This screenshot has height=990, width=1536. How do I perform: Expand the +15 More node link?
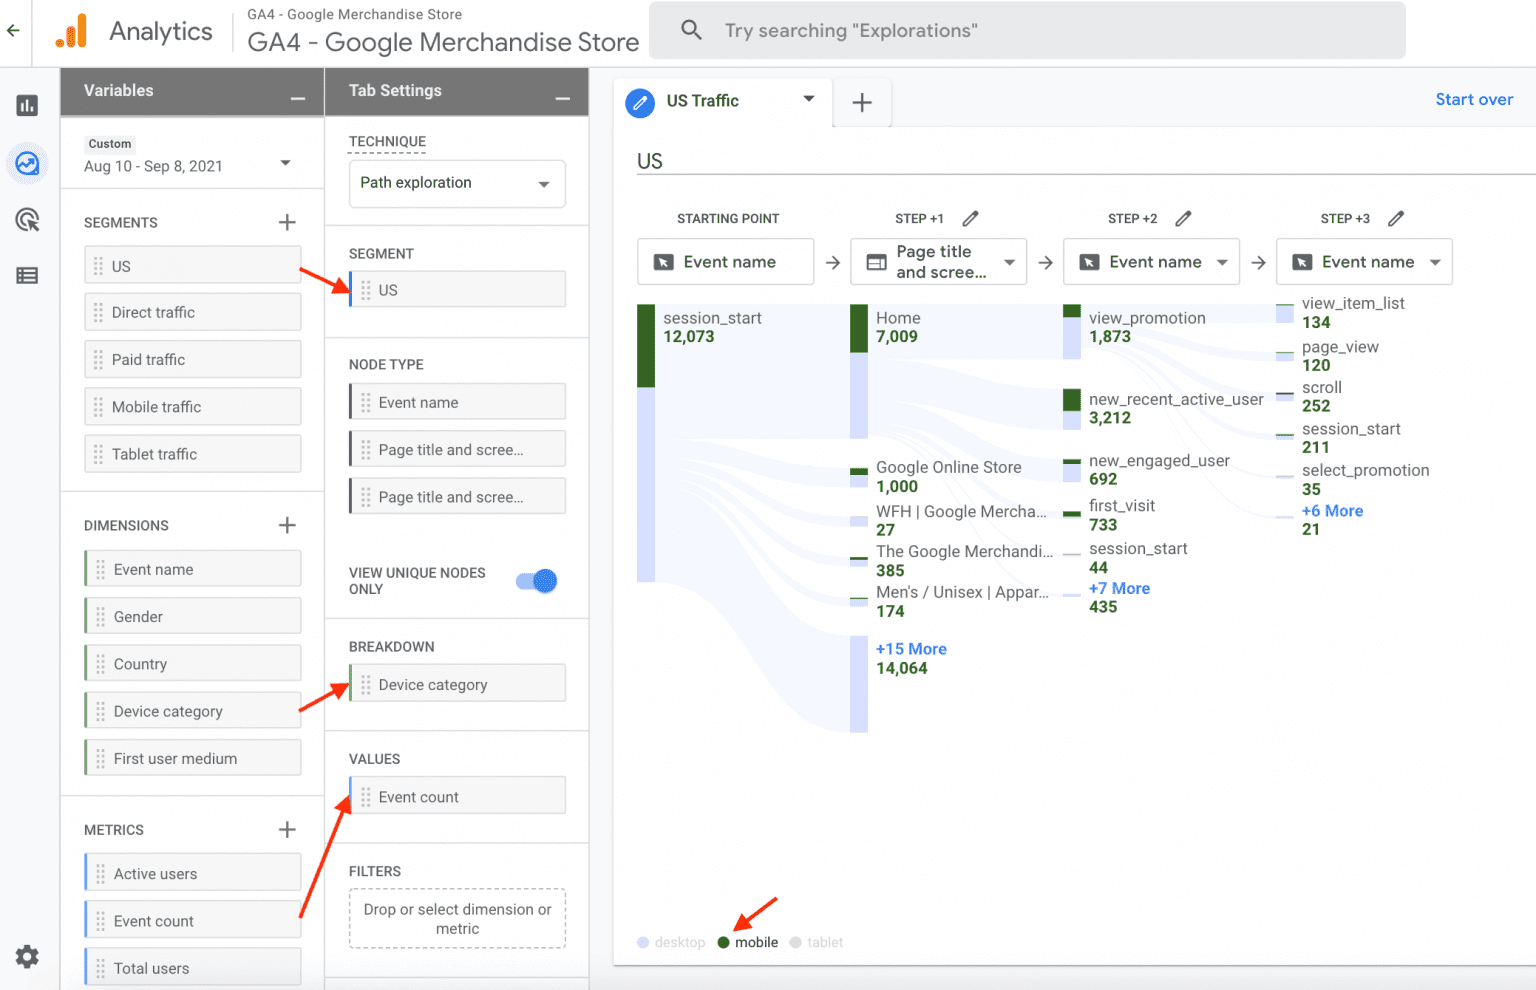911,648
